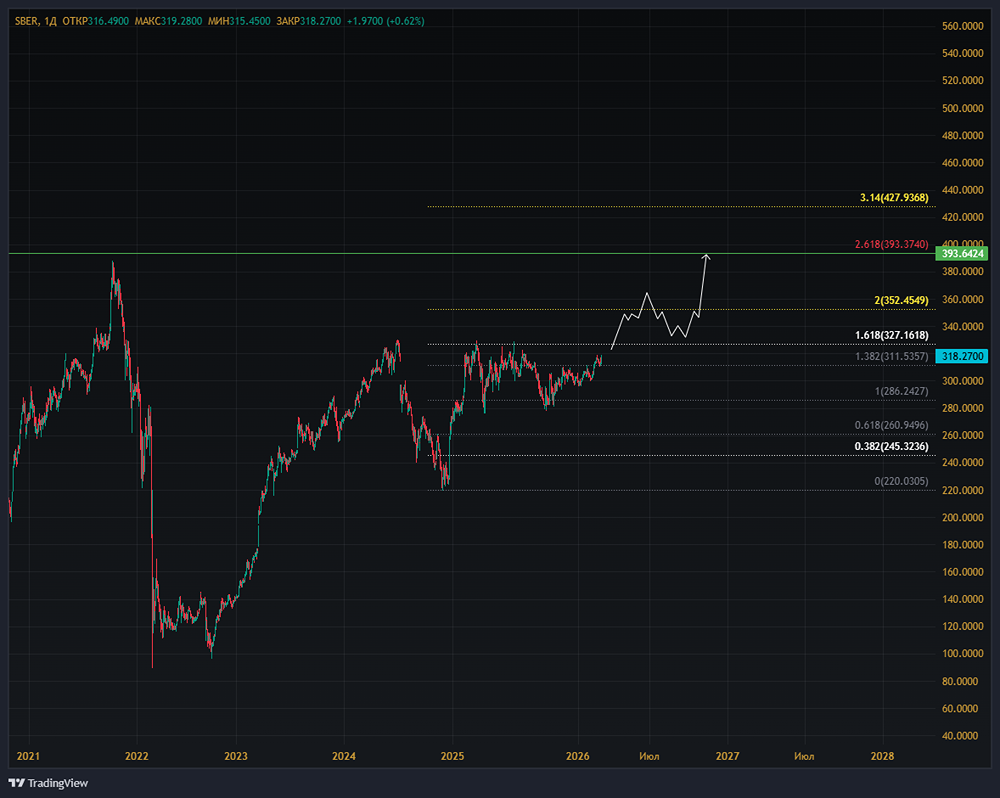Click the 560.0000 price scale value

(x=962, y=26)
